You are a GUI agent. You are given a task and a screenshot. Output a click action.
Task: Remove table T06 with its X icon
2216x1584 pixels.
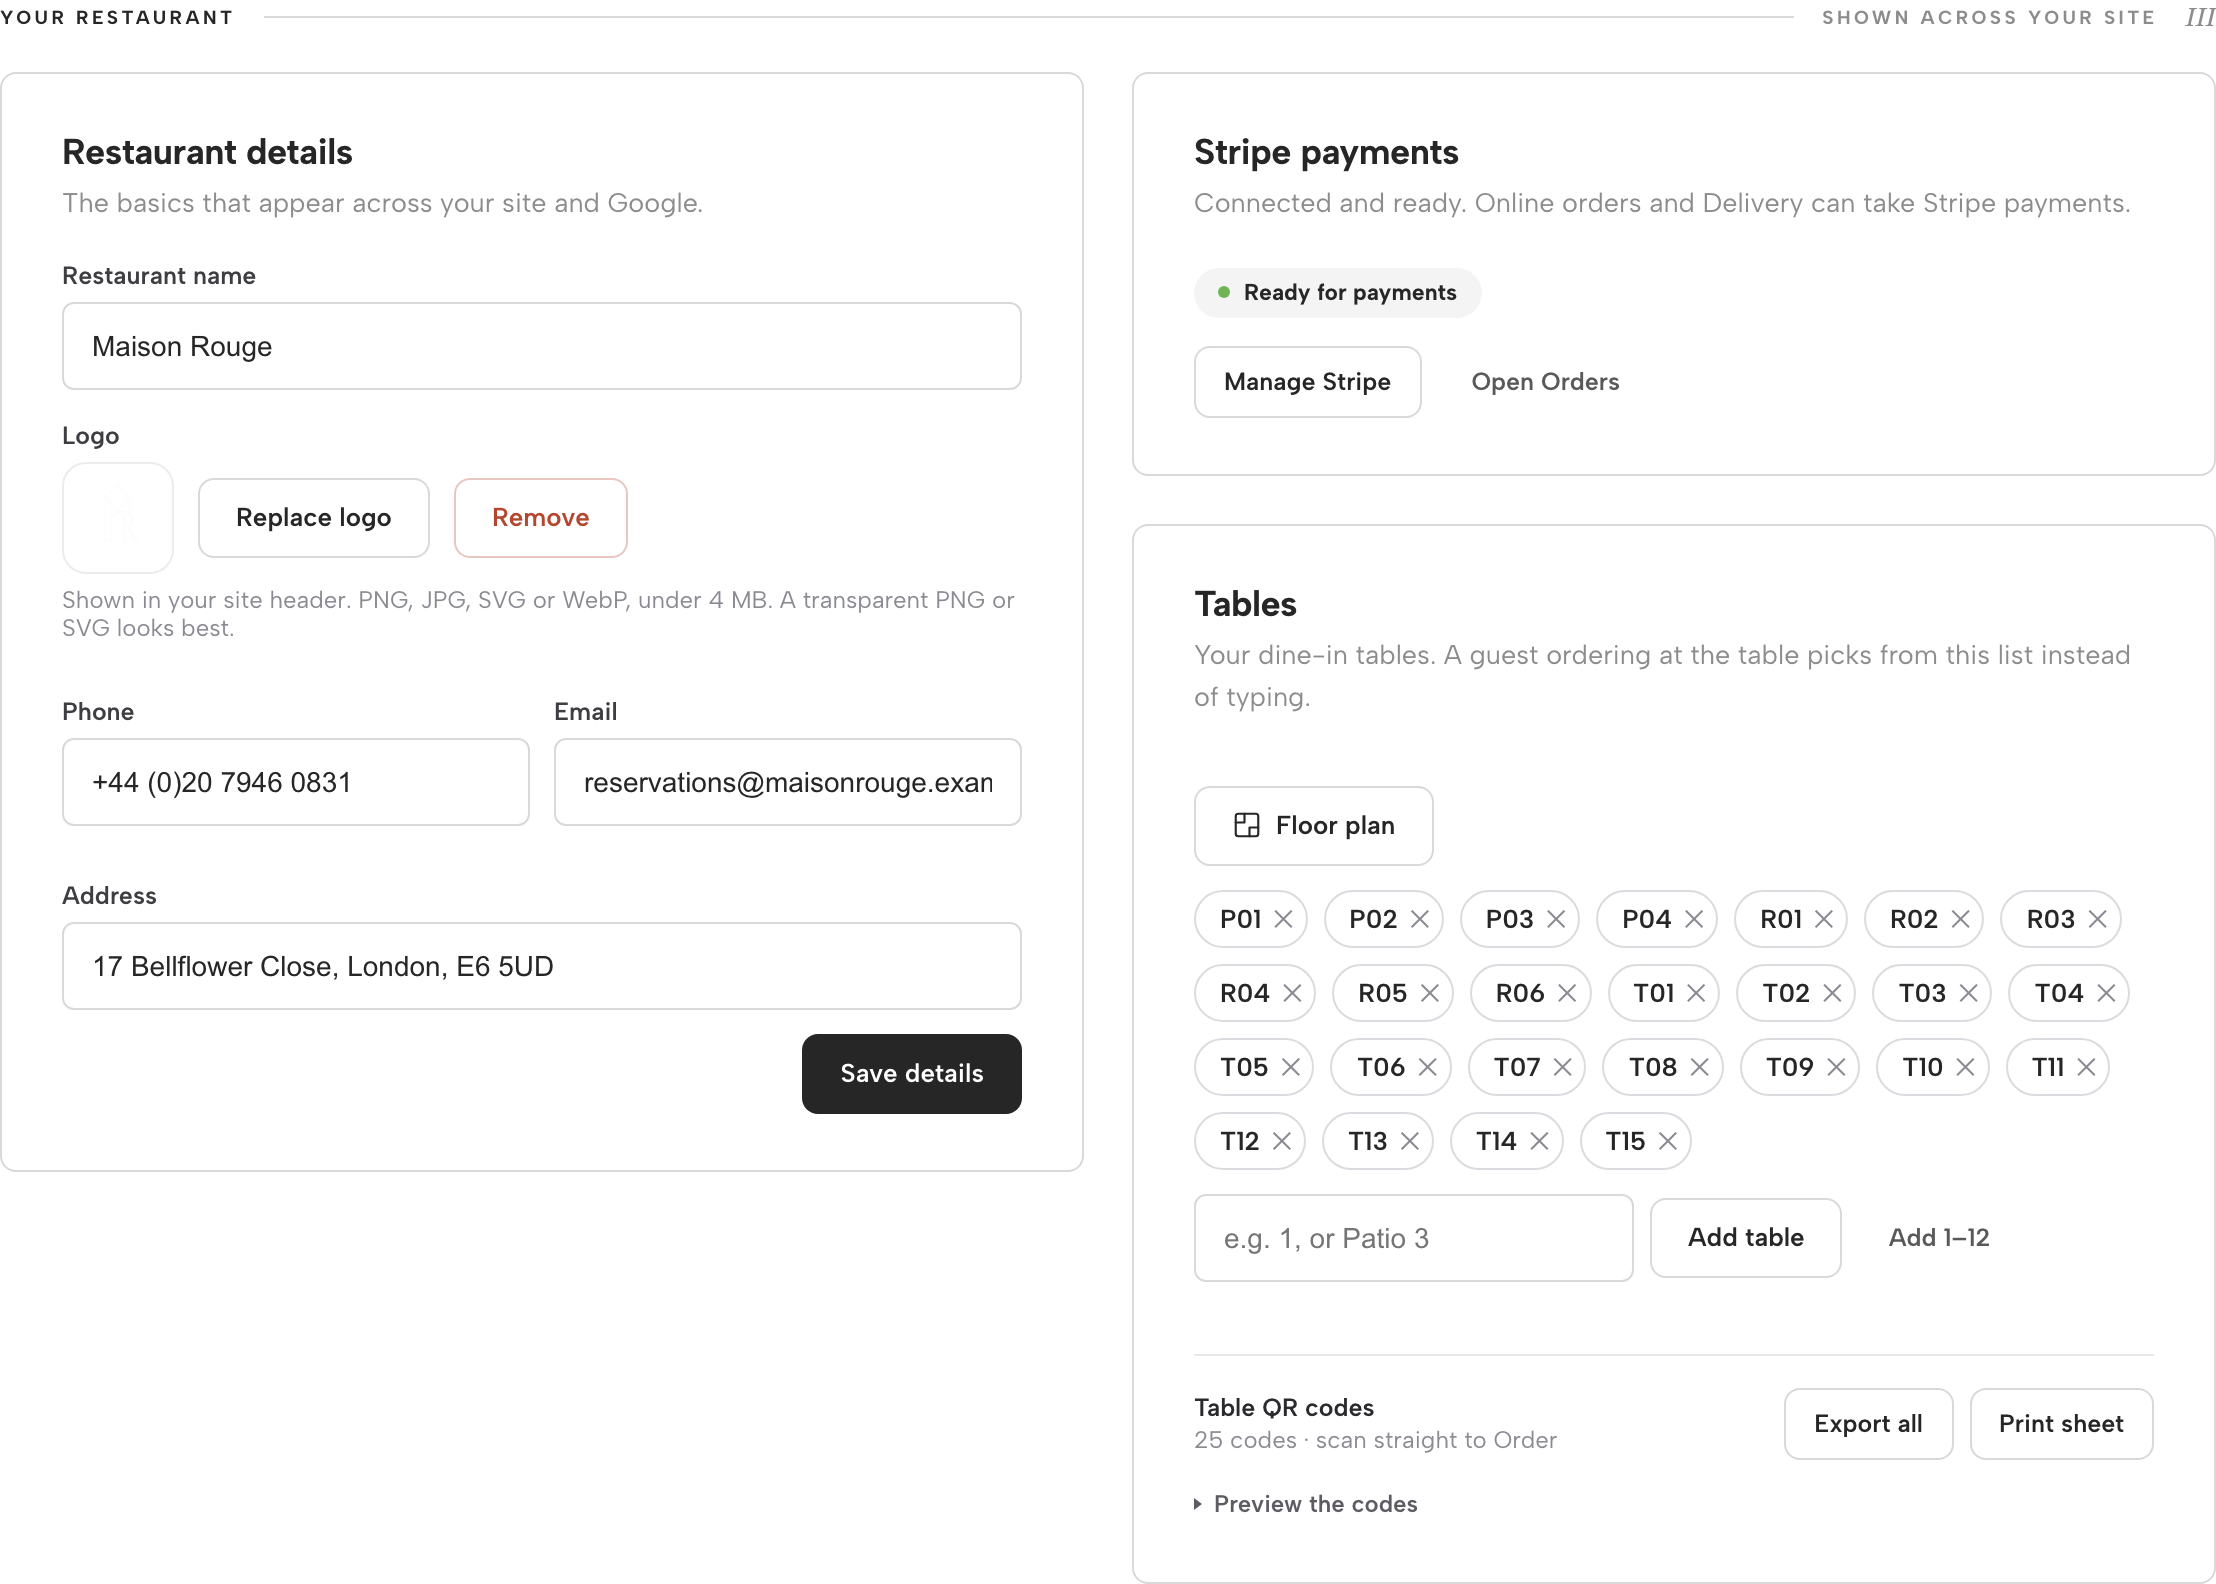(1428, 1067)
